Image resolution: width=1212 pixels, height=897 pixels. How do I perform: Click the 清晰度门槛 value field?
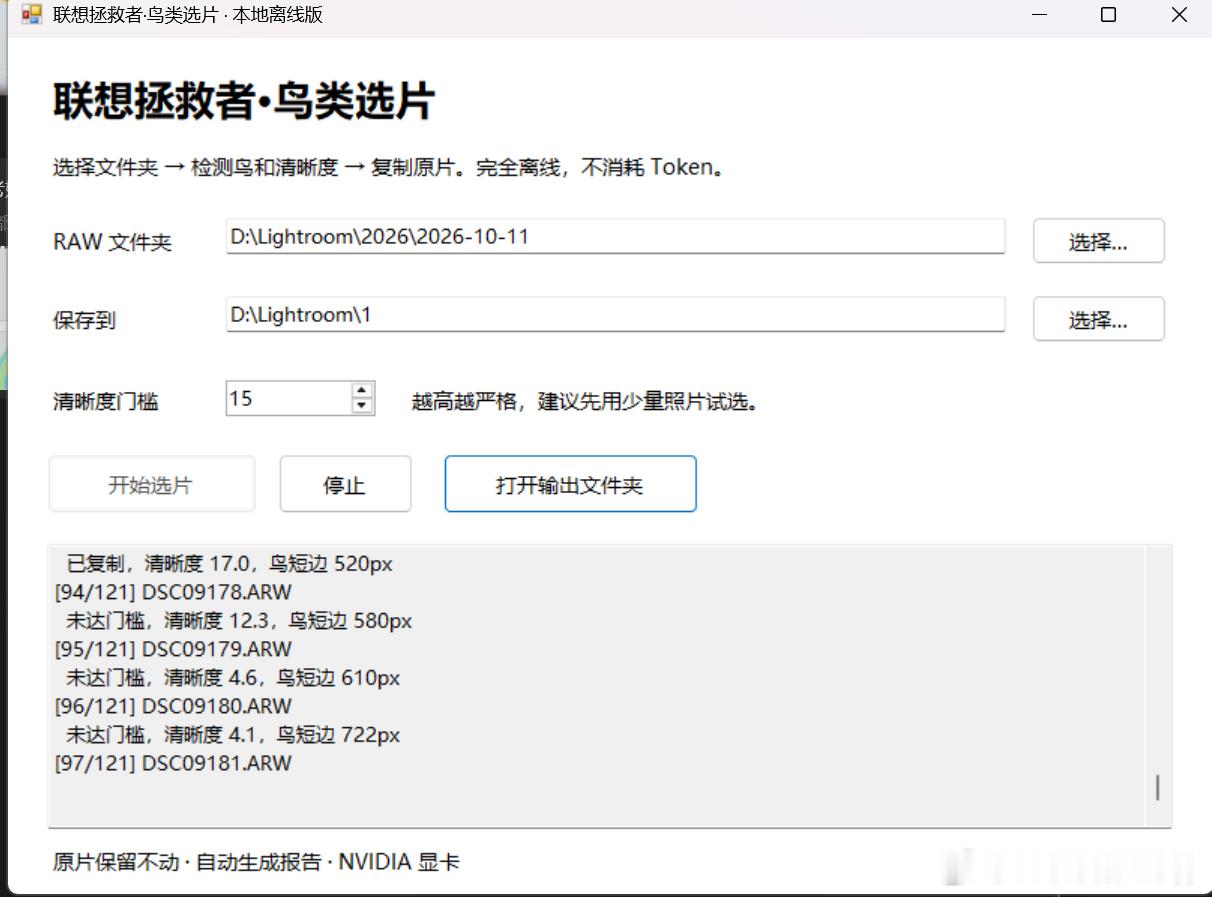pyautogui.click(x=288, y=398)
